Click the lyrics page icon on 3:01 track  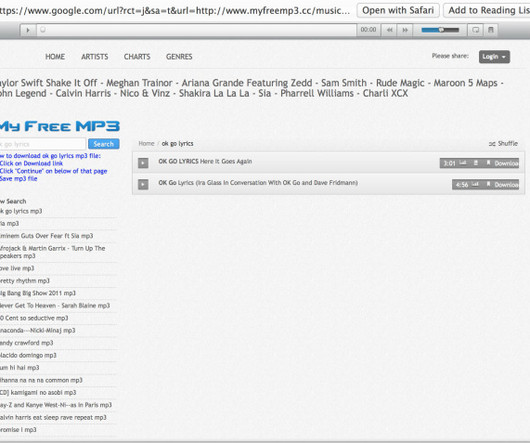coord(476,163)
